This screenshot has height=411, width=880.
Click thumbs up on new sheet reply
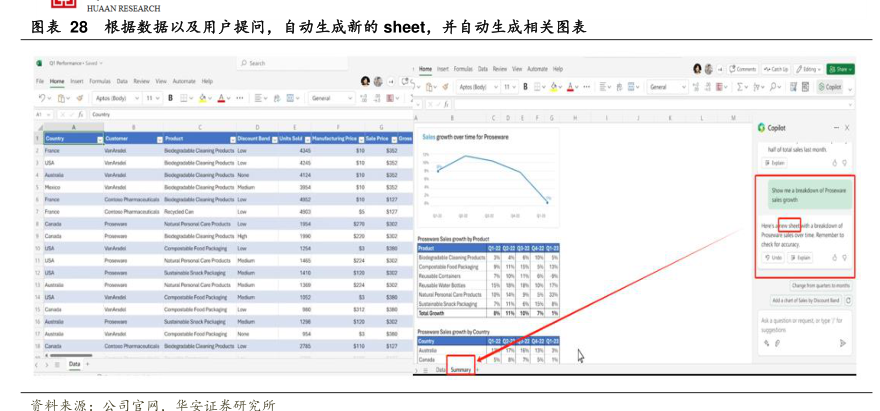(835, 258)
